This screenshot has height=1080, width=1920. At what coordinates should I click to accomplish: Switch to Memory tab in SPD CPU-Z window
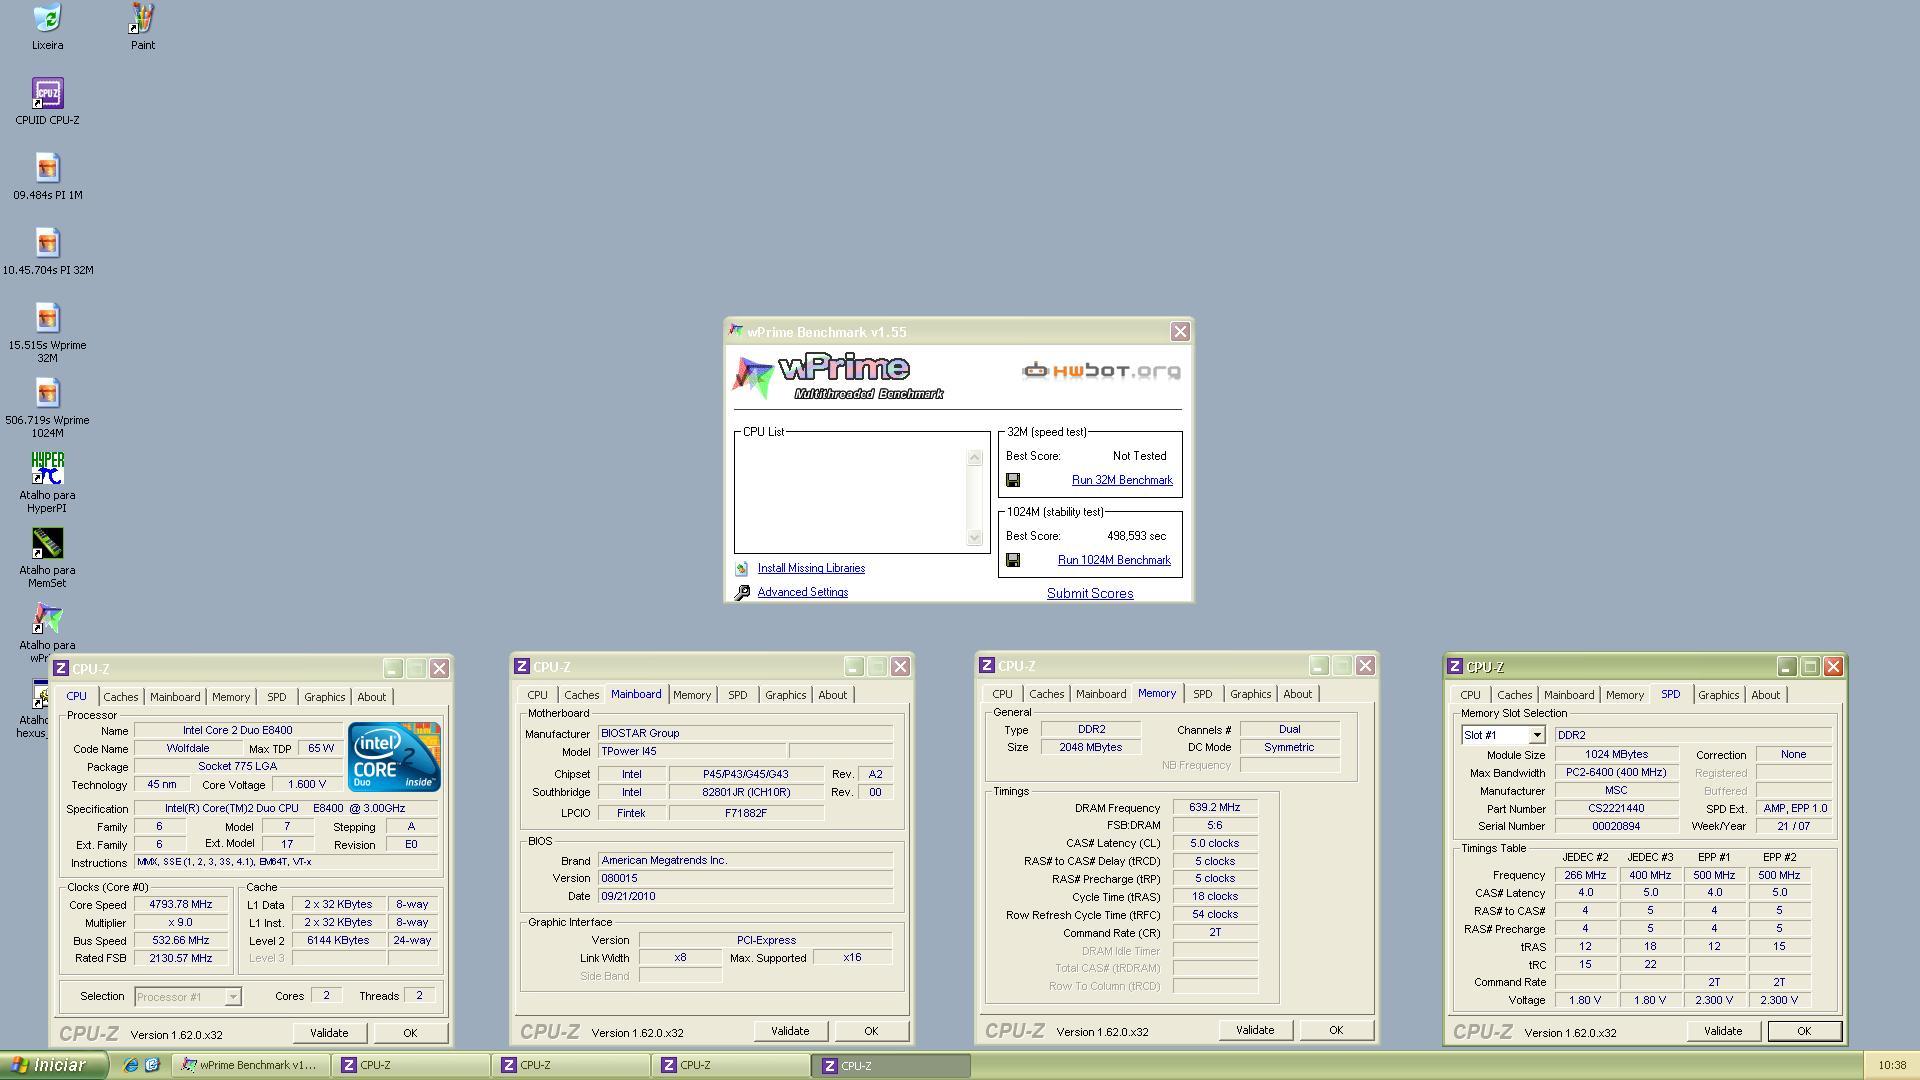[1624, 695]
